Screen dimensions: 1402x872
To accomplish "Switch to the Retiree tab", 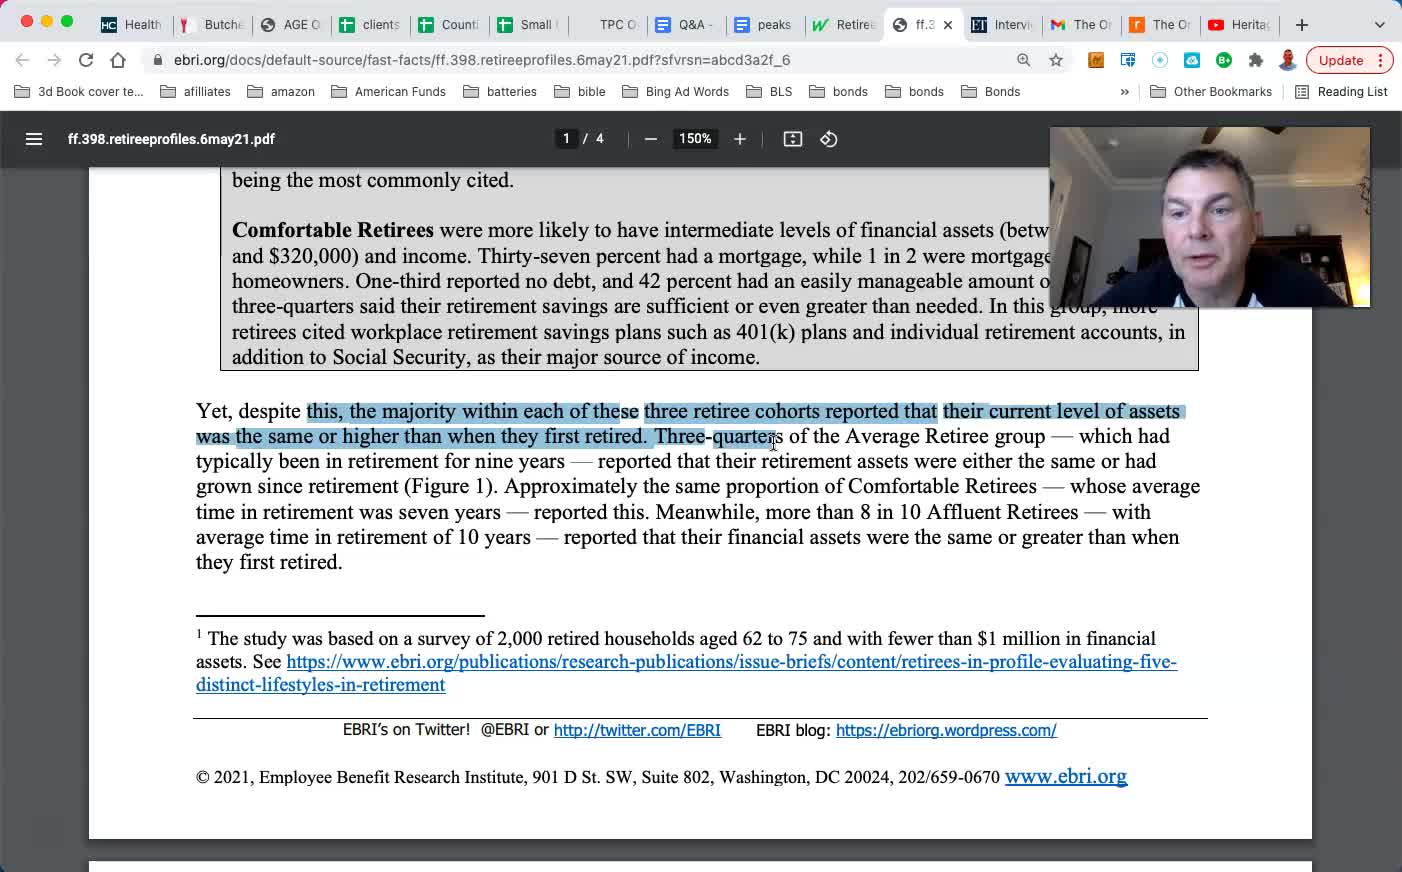I will coord(843,25).
